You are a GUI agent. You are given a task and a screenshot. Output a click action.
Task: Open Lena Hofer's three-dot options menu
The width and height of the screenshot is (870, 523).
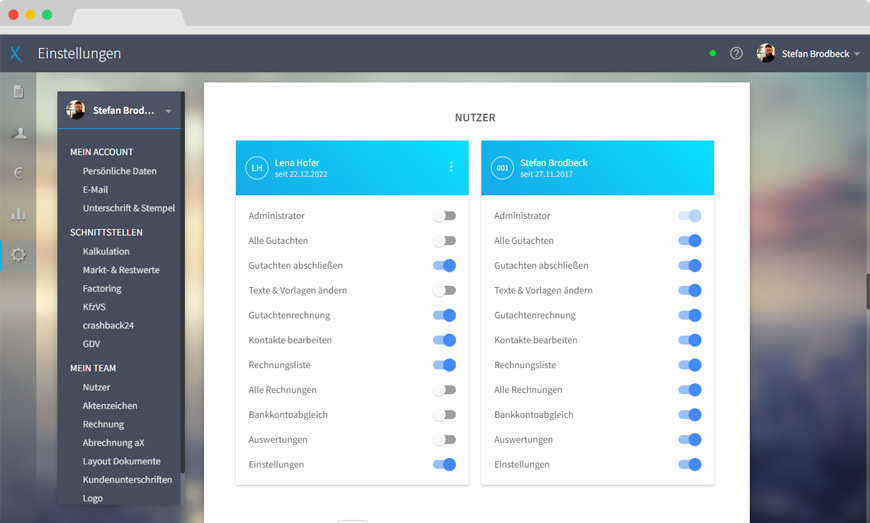click(451, 167)
